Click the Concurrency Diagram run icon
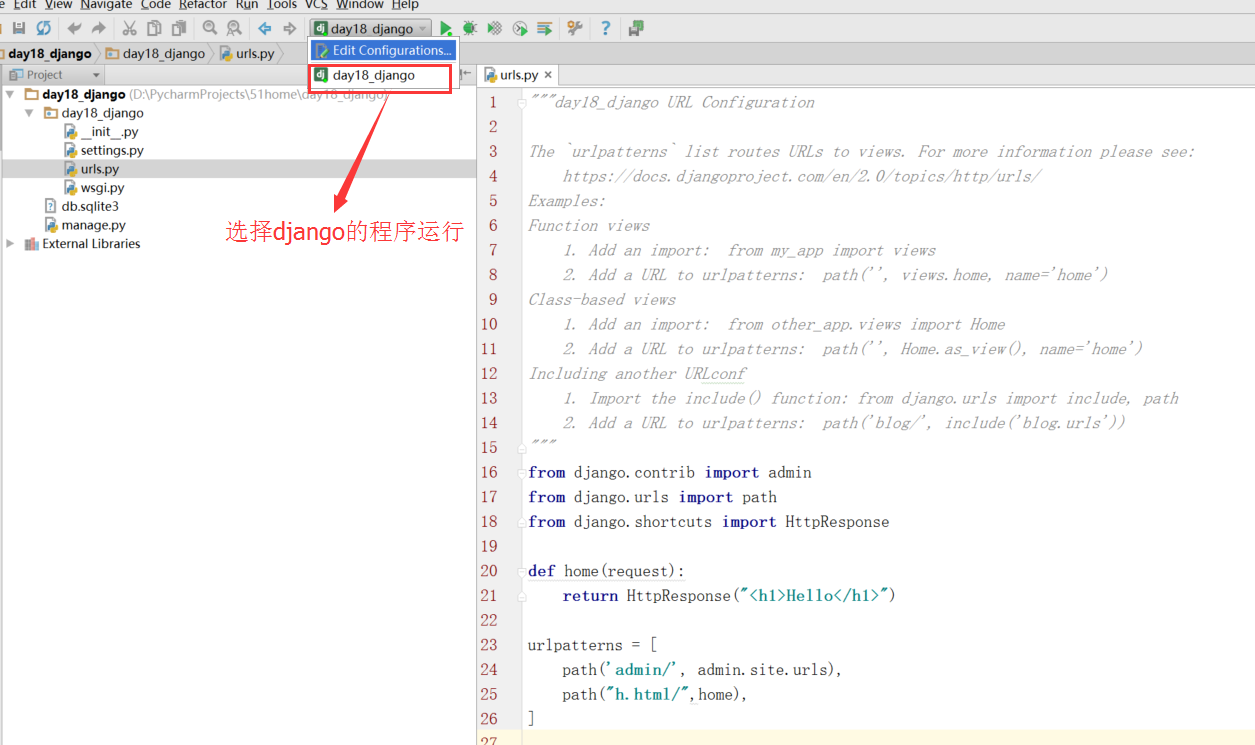 click(x=544, y=29)
